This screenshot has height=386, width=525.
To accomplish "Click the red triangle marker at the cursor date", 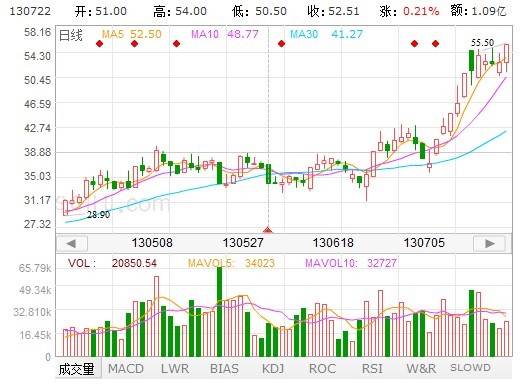I will coord(268,230).
